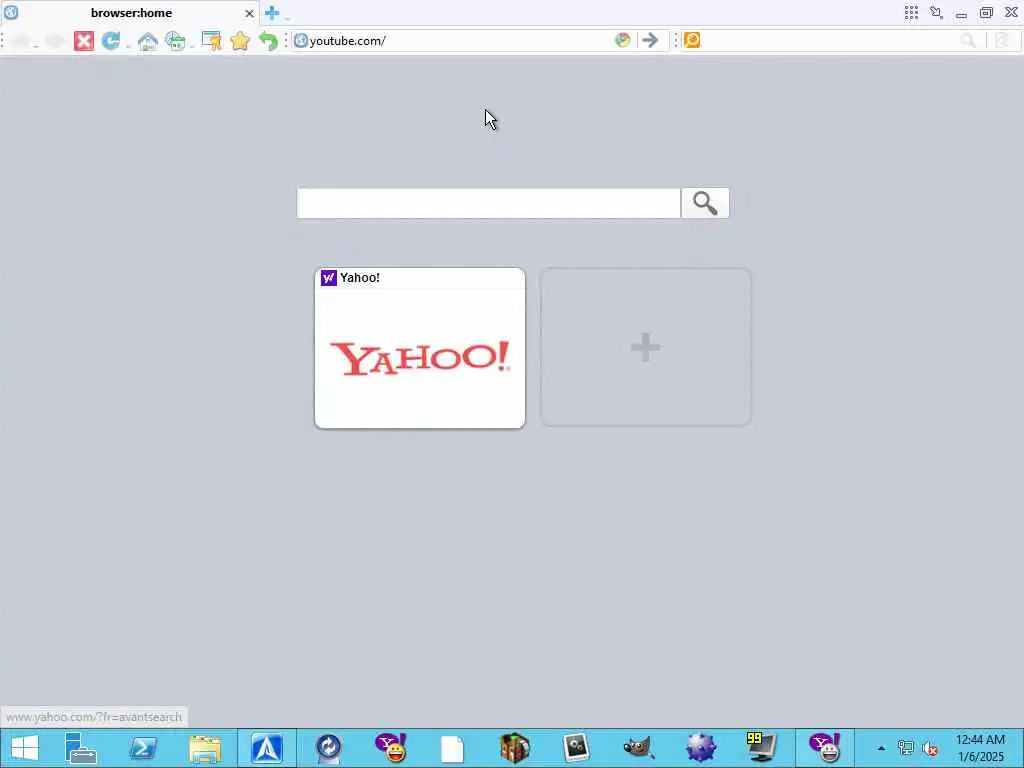The height and width of the screenshot is (768, 1024).
Task: Add a new speed dial tile
Action: click(x=646, y=347)
